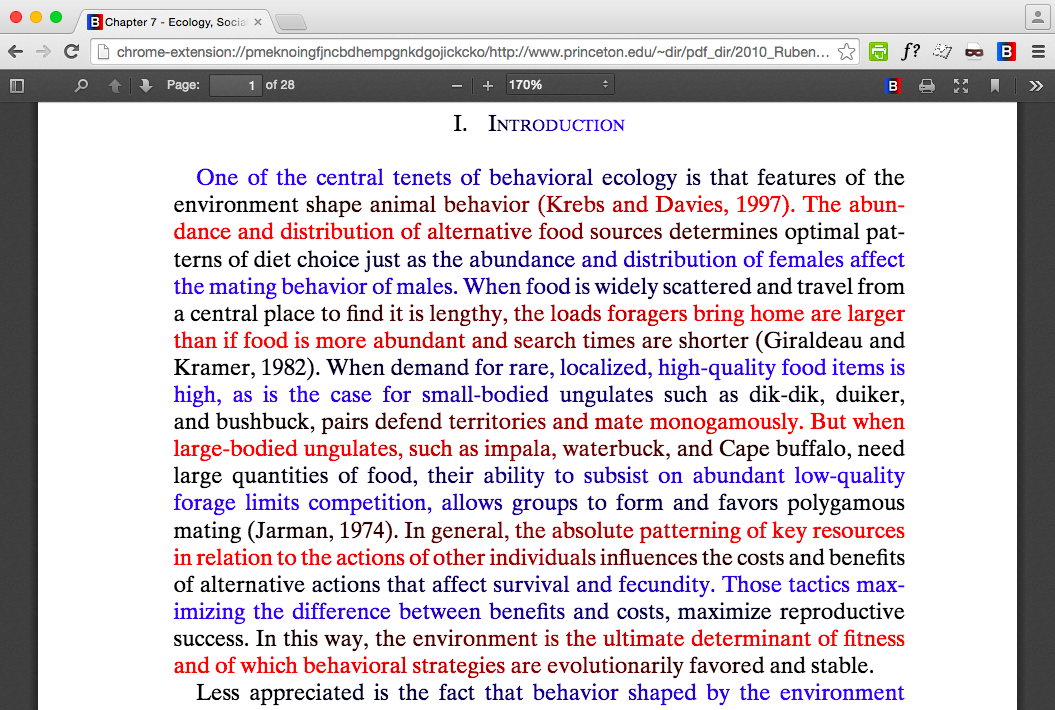Close the Chapter 7 tab

258,22
